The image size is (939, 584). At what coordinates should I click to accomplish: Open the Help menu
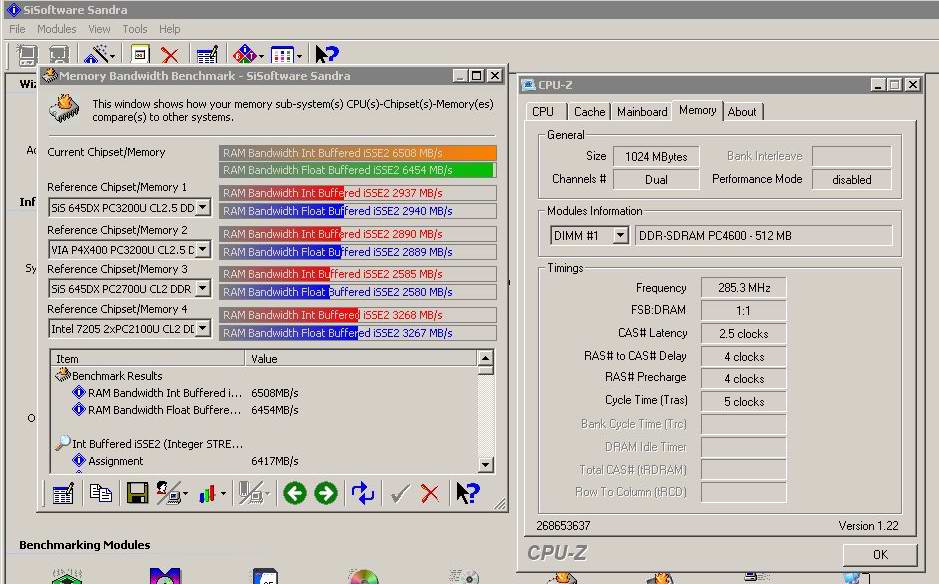(169, 29)
